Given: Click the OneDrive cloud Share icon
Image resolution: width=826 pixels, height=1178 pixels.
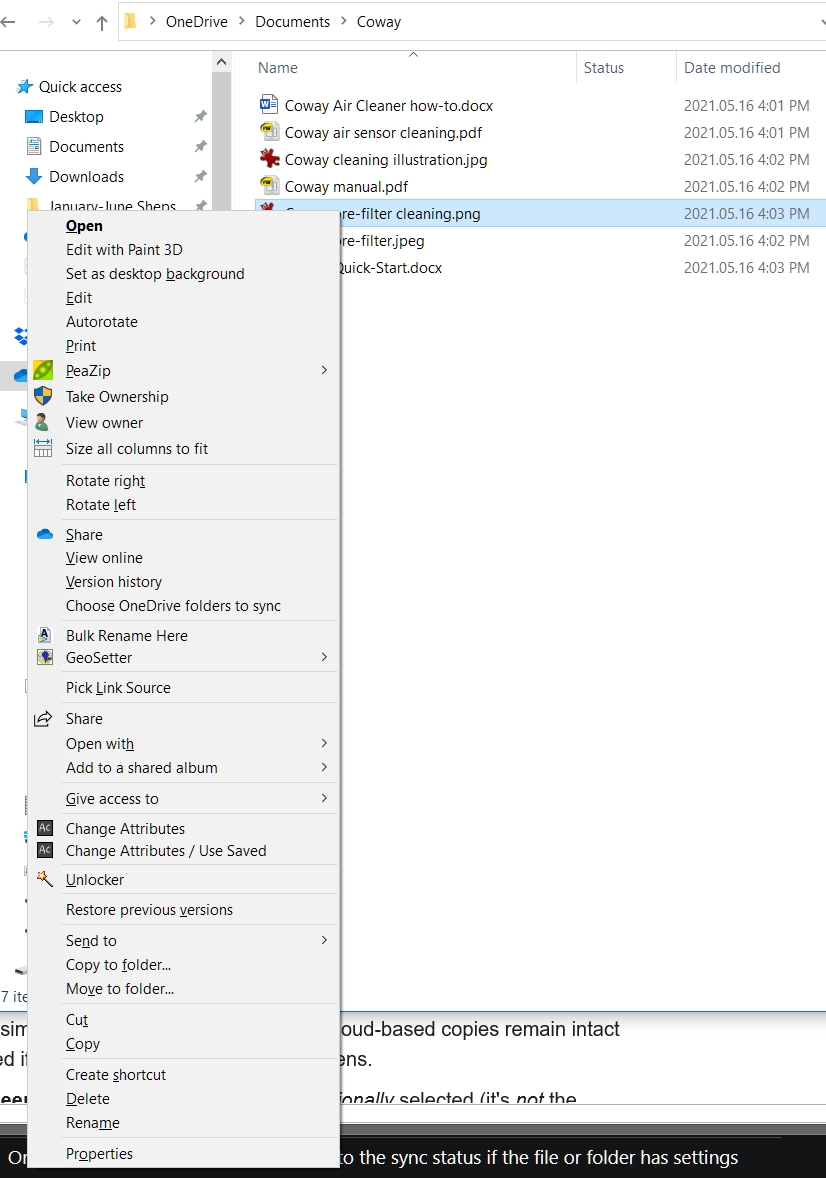Looking at the screenshot, I should click(44, 535).
